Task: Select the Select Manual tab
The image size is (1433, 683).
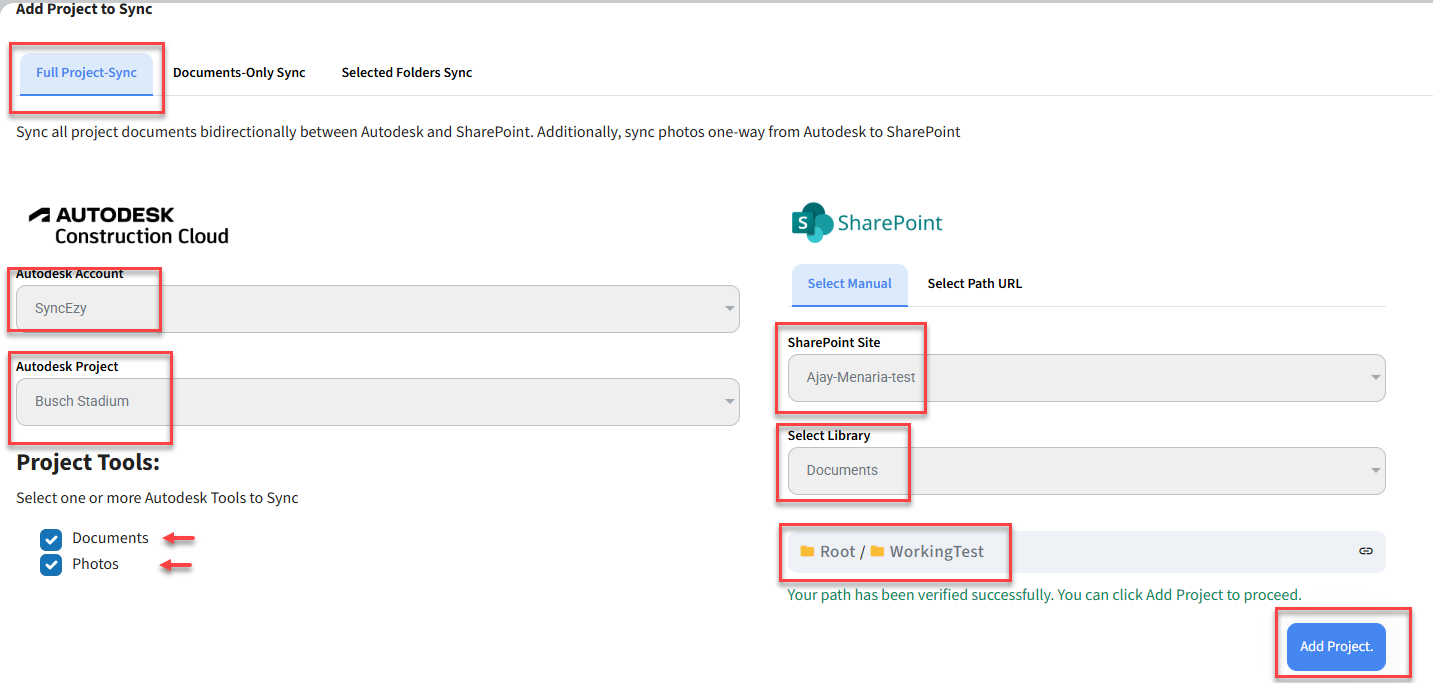Action: point(849,284)
